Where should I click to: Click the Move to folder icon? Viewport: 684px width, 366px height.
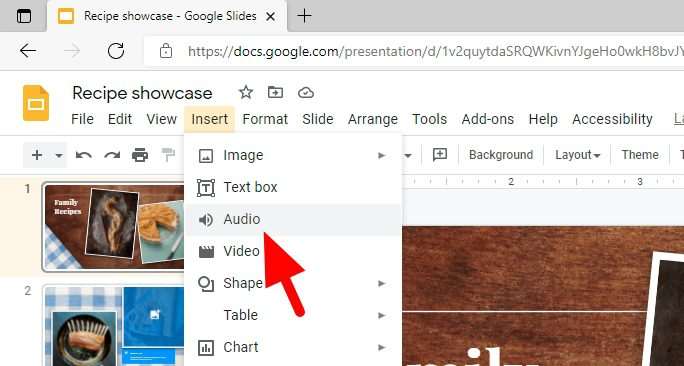click(x=275, y=92)
